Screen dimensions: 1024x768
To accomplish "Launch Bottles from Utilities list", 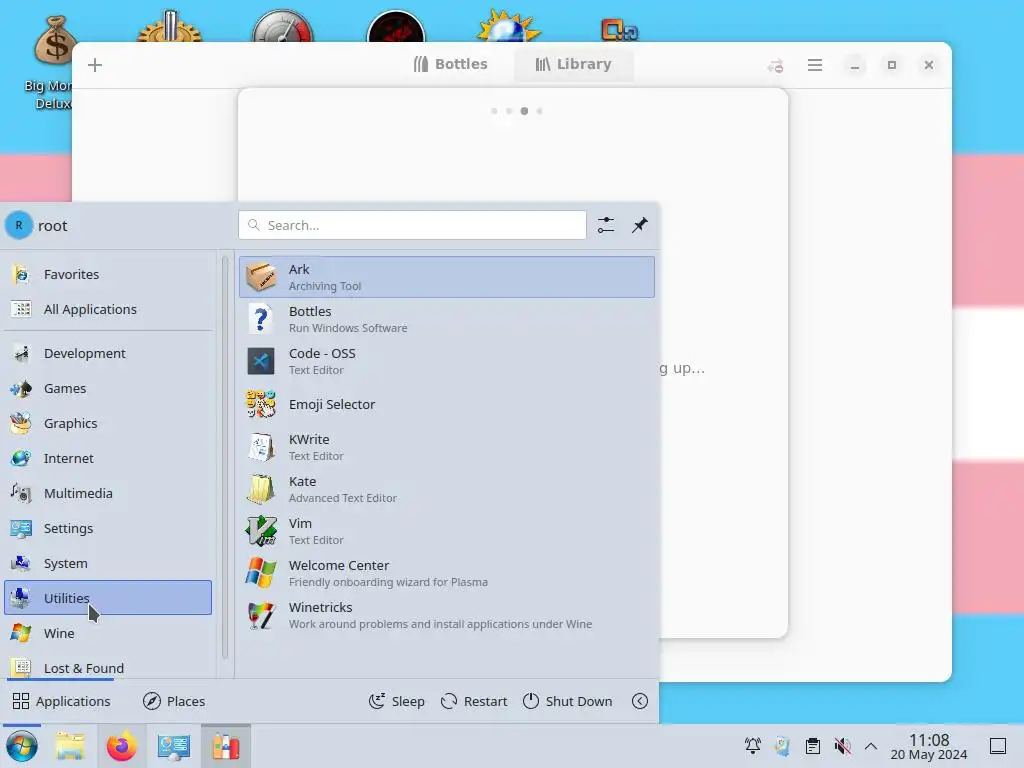I will (447, 319).
